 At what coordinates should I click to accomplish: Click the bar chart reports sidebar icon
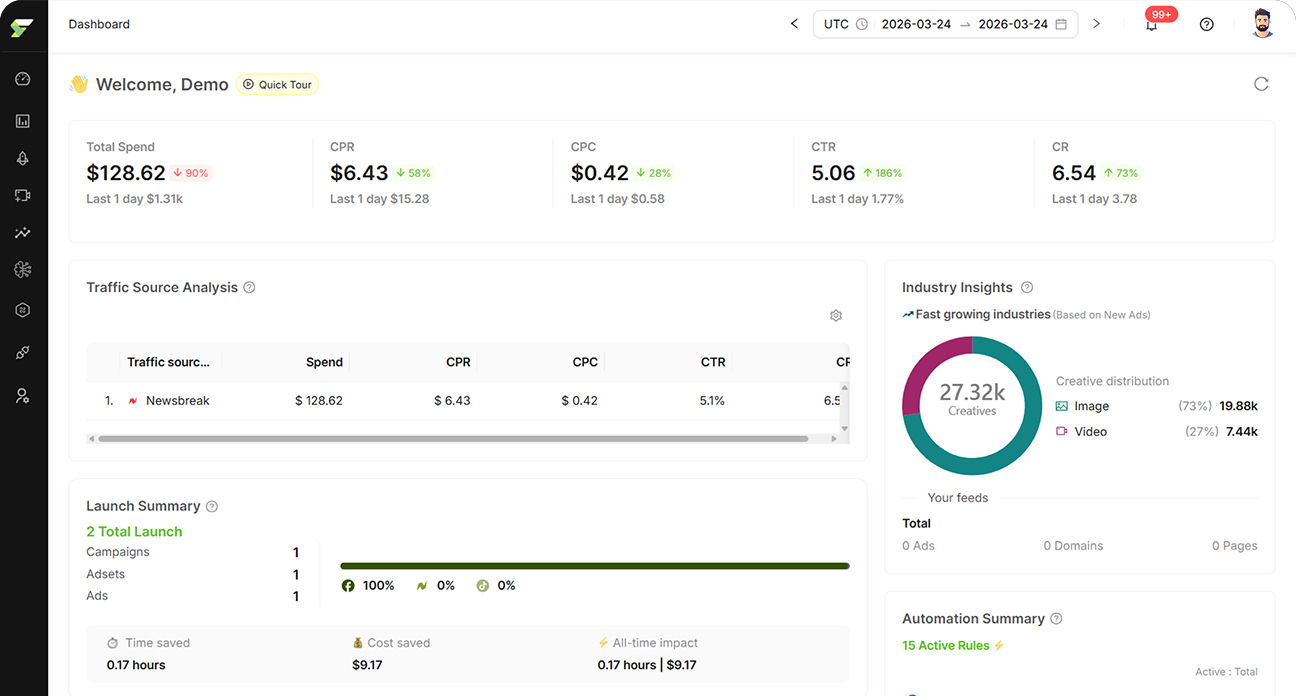coord(23,121)
